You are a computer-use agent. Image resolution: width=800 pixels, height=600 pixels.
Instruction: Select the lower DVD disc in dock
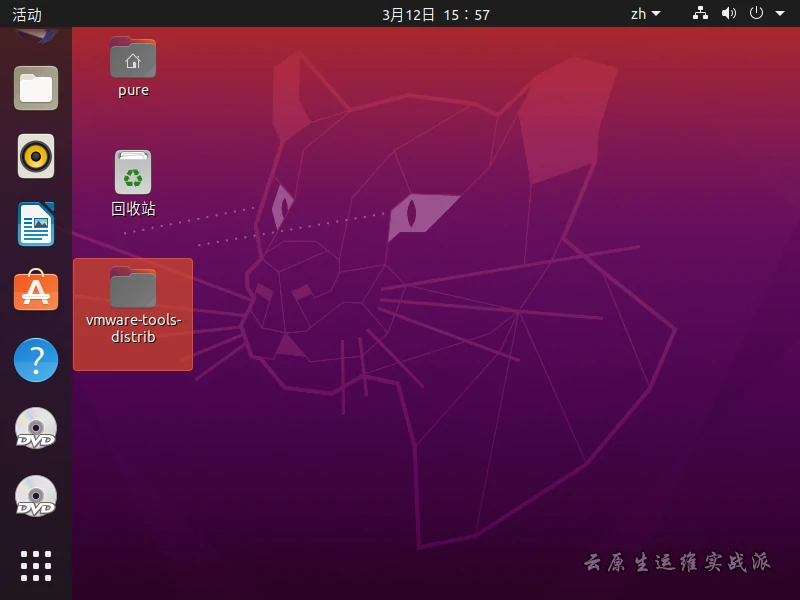point(36,496)
